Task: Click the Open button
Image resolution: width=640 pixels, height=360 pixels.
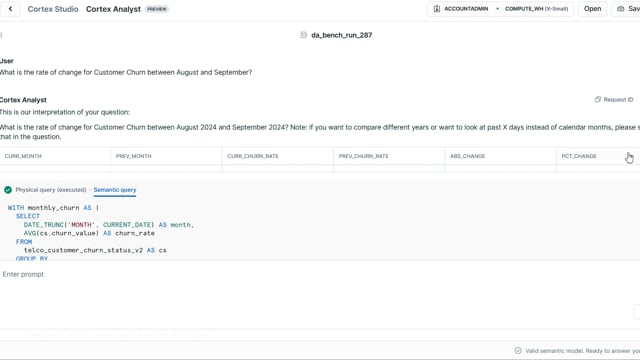Action: (592, 9)
